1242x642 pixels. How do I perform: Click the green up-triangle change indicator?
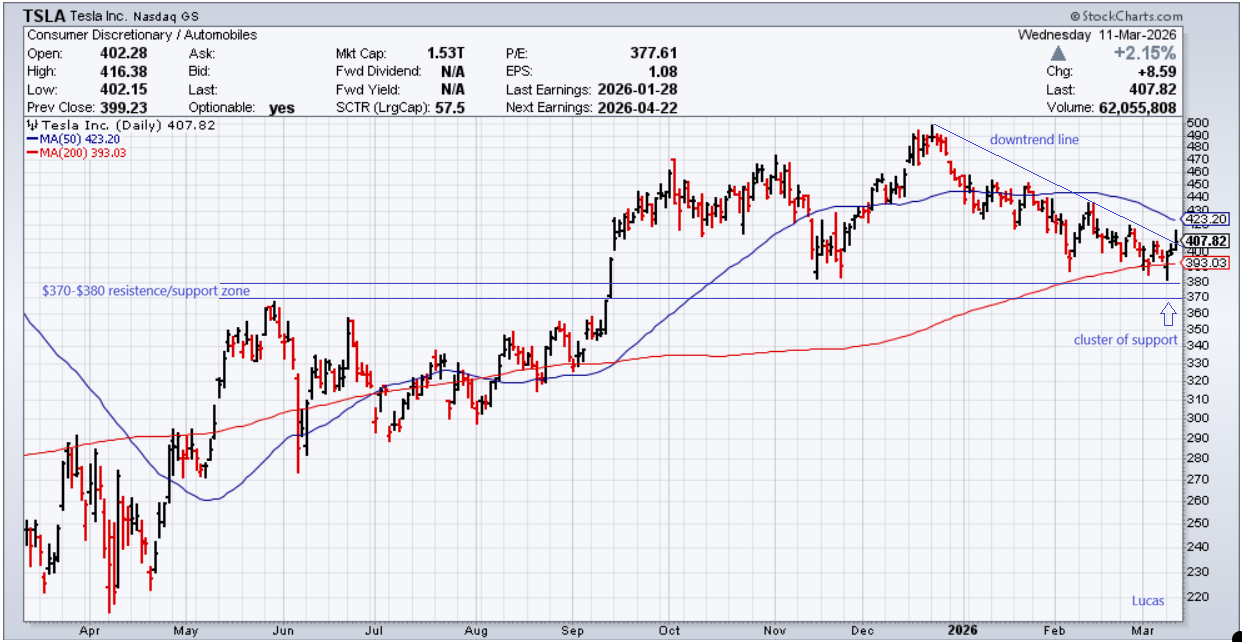[1059, 52]
